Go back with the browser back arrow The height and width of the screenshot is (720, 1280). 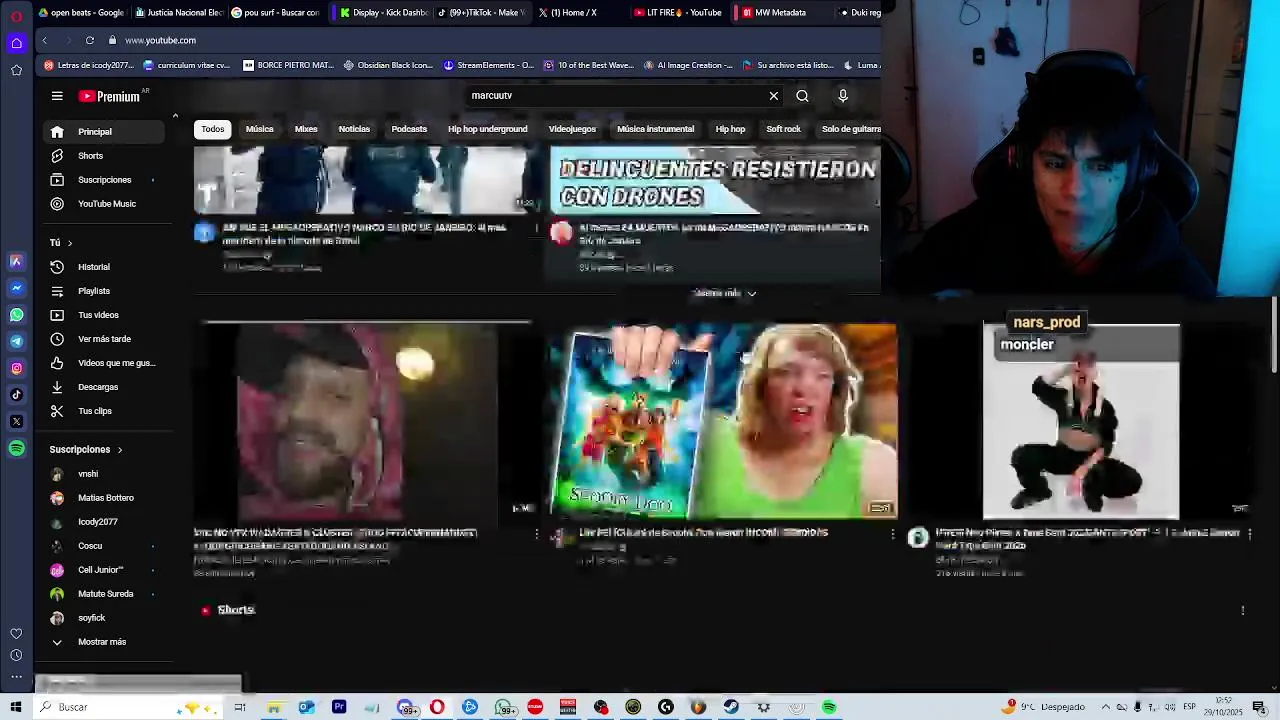45,40
